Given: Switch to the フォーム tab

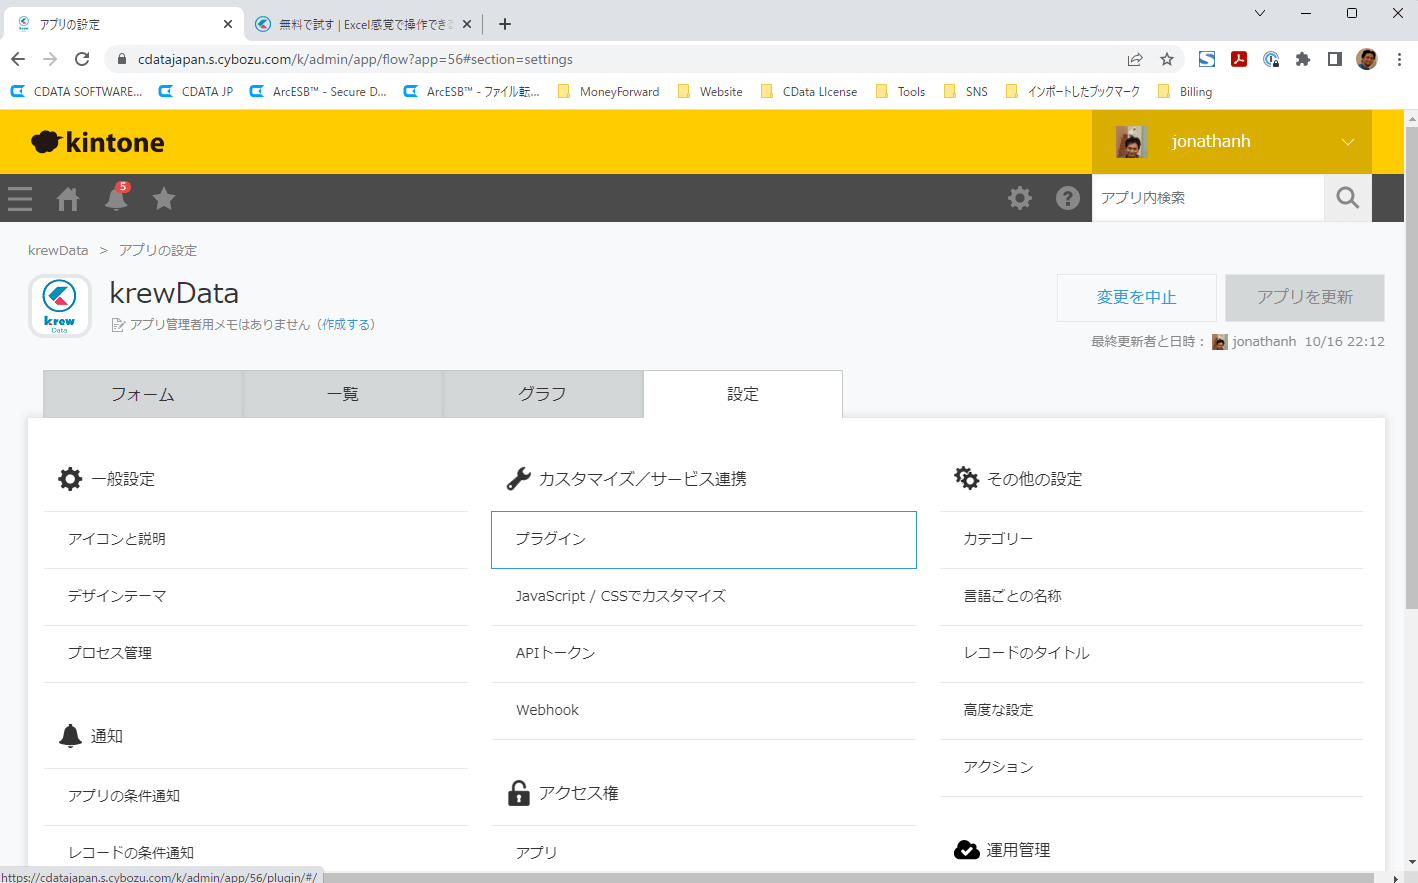Looking at the screenshot, I should (x=143, y=394).
